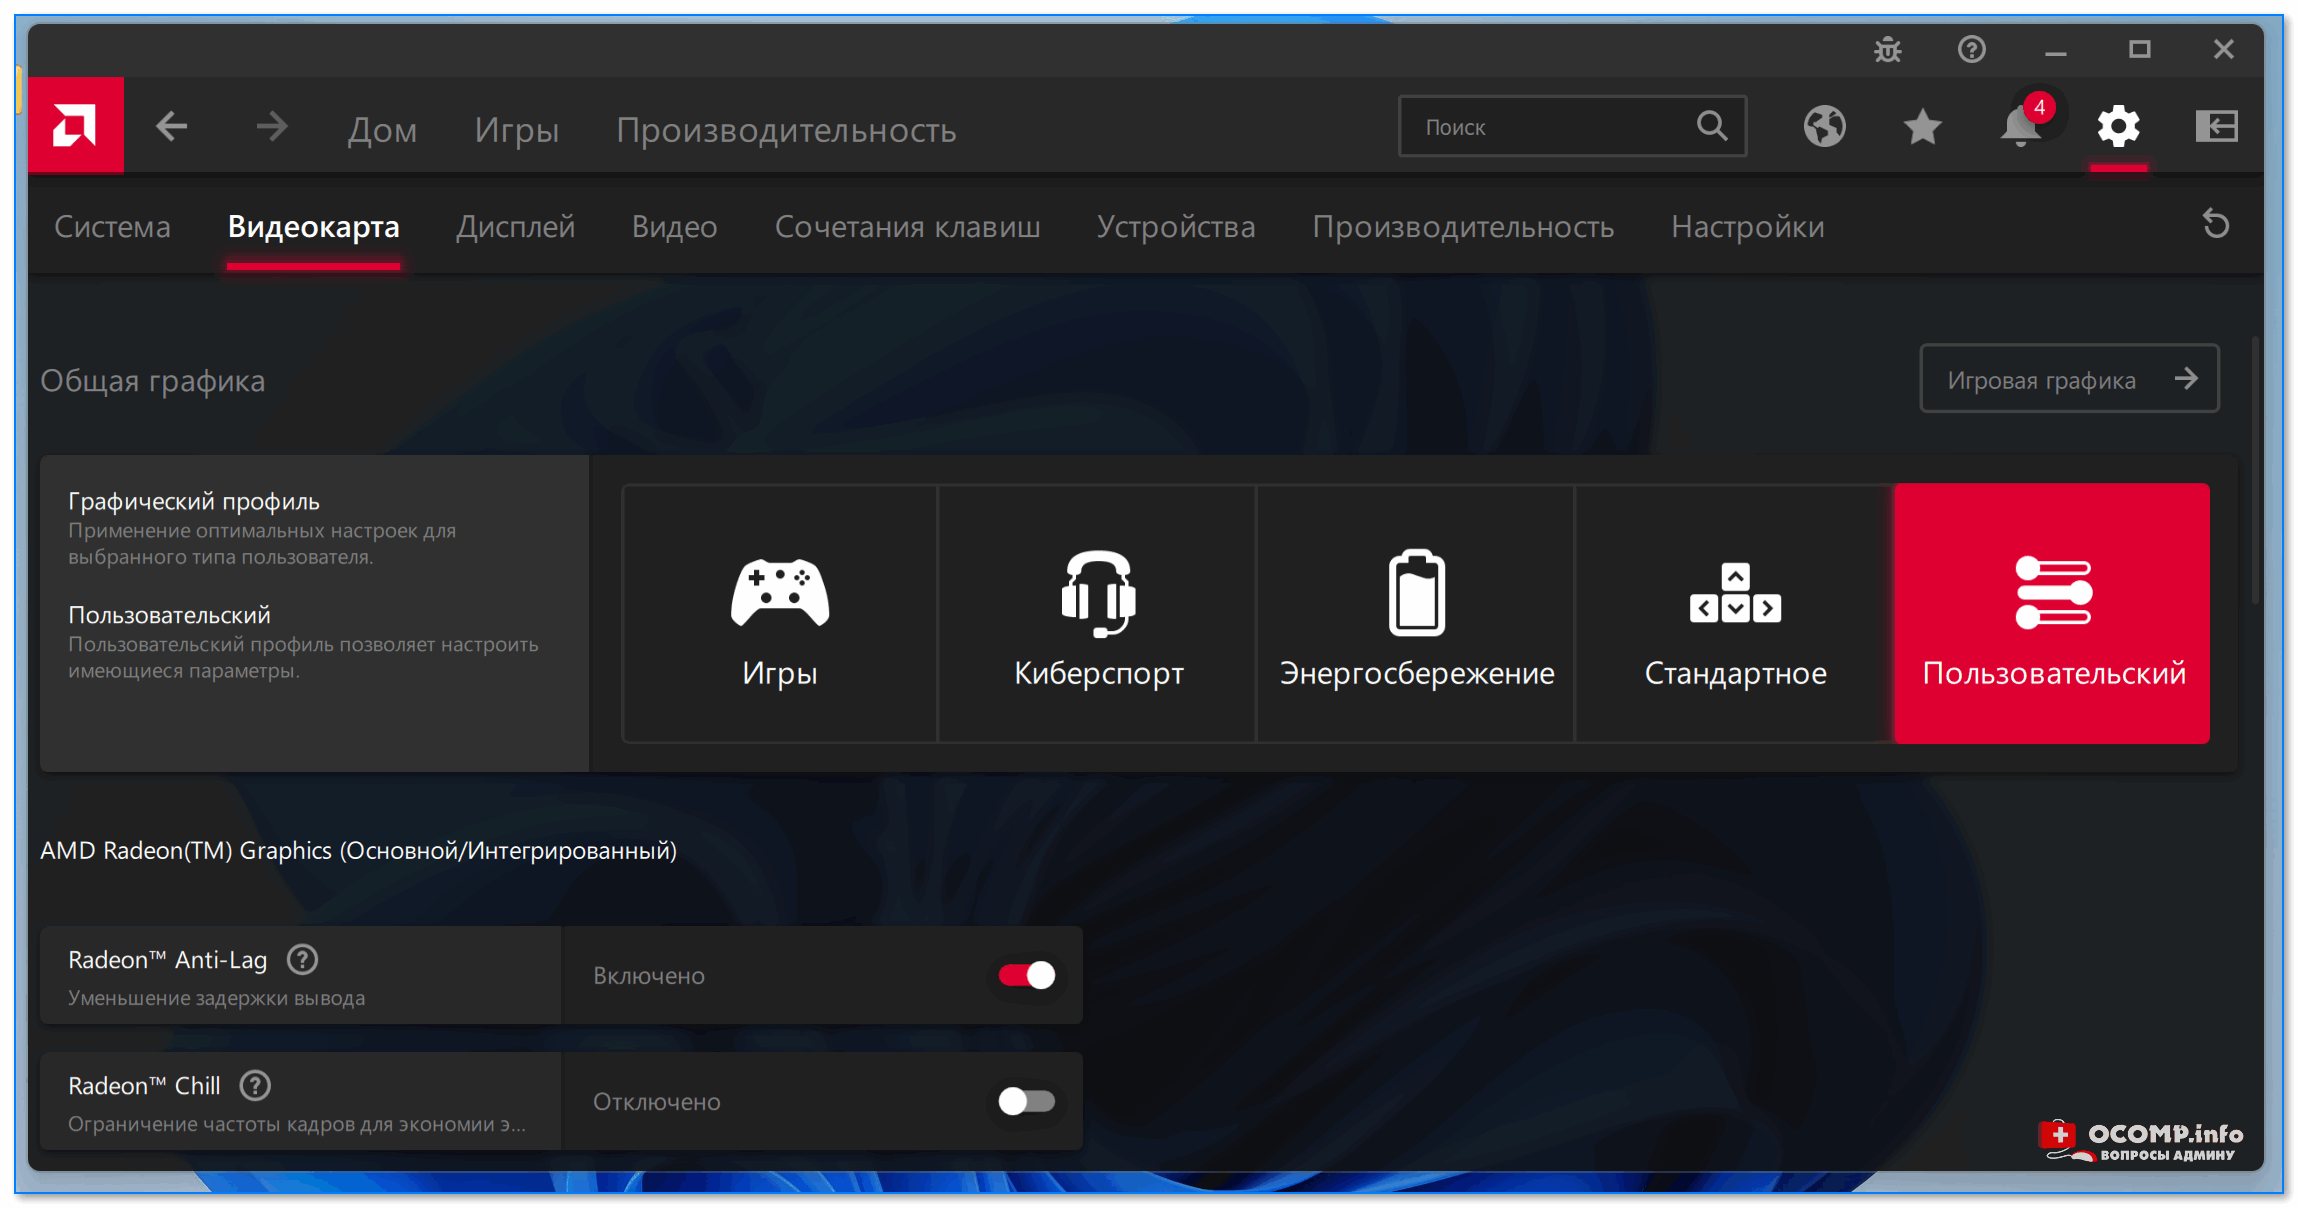Show Radeon Chill help tooltip icon
2298x1208 pixels.
point(255,1086)
